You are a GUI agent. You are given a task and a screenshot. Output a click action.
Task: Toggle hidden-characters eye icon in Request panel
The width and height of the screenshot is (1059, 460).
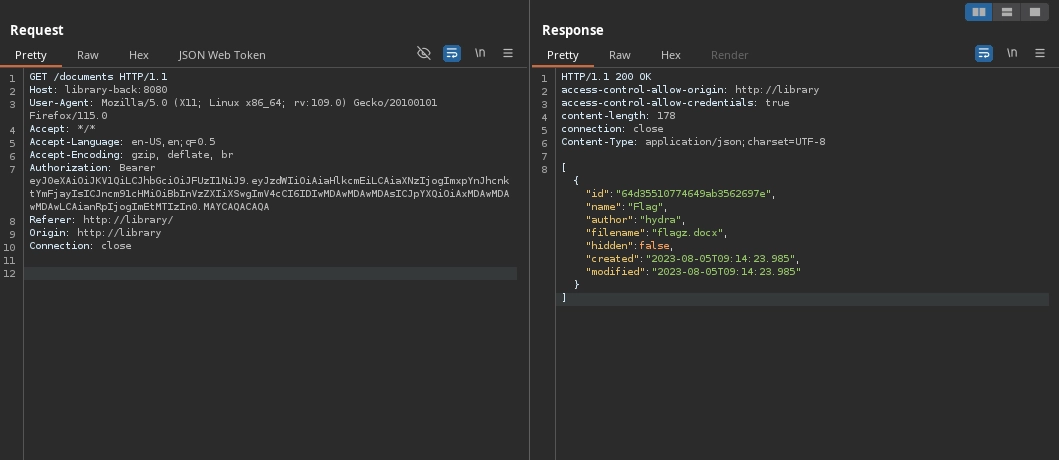click(424, 53)
